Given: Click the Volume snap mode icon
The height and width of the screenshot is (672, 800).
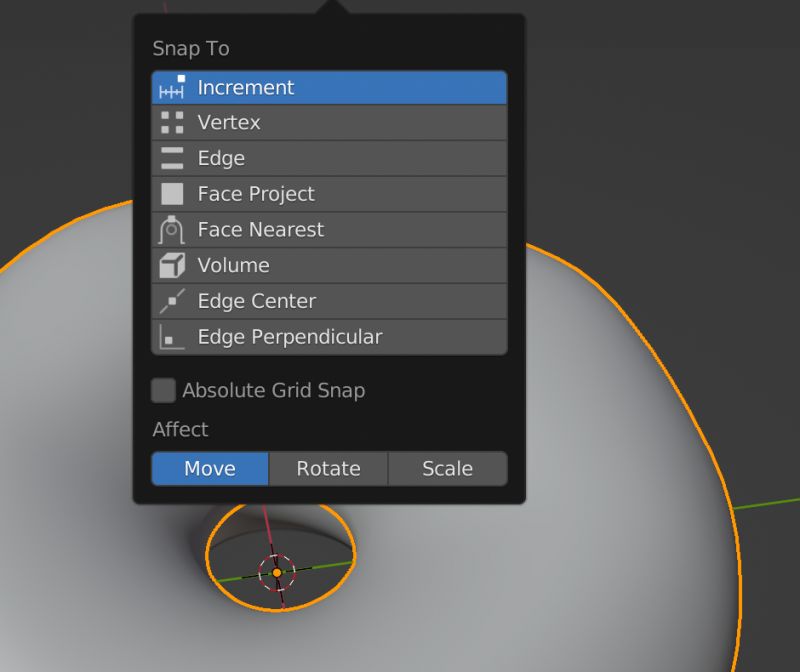Looking at the screenshot, I should 170,265.
